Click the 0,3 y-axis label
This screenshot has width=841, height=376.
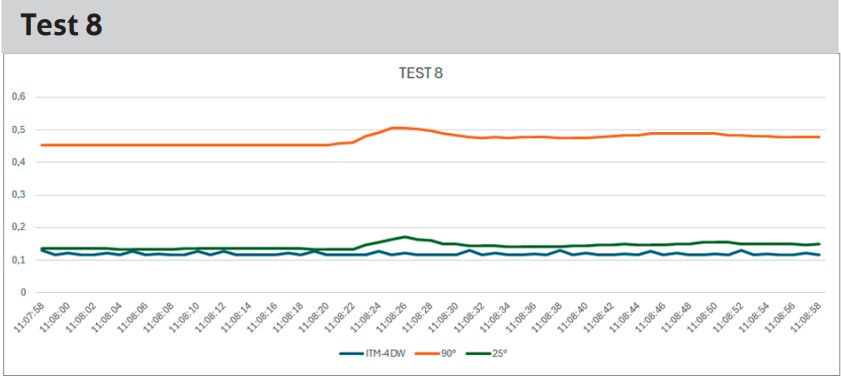pos(19,195)
